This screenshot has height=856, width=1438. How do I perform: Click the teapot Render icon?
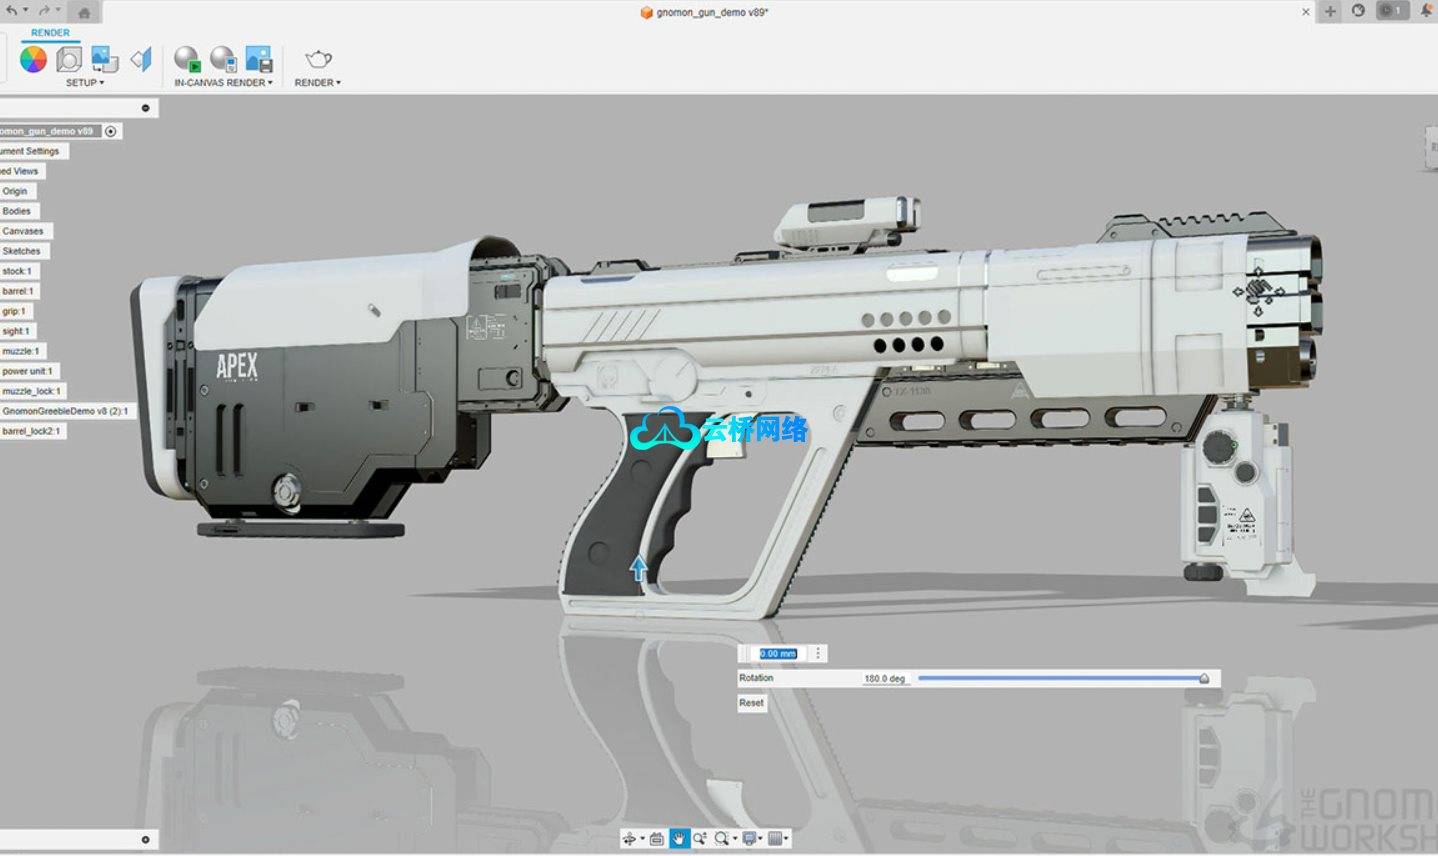318,60
